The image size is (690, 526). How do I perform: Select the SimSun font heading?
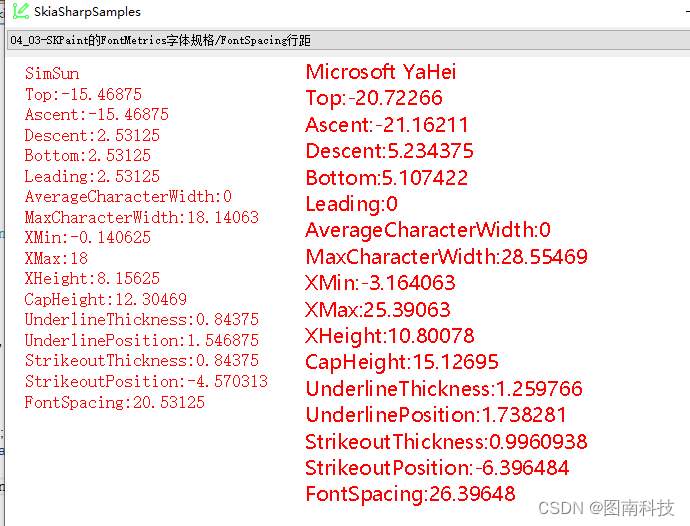pos(52,74)
